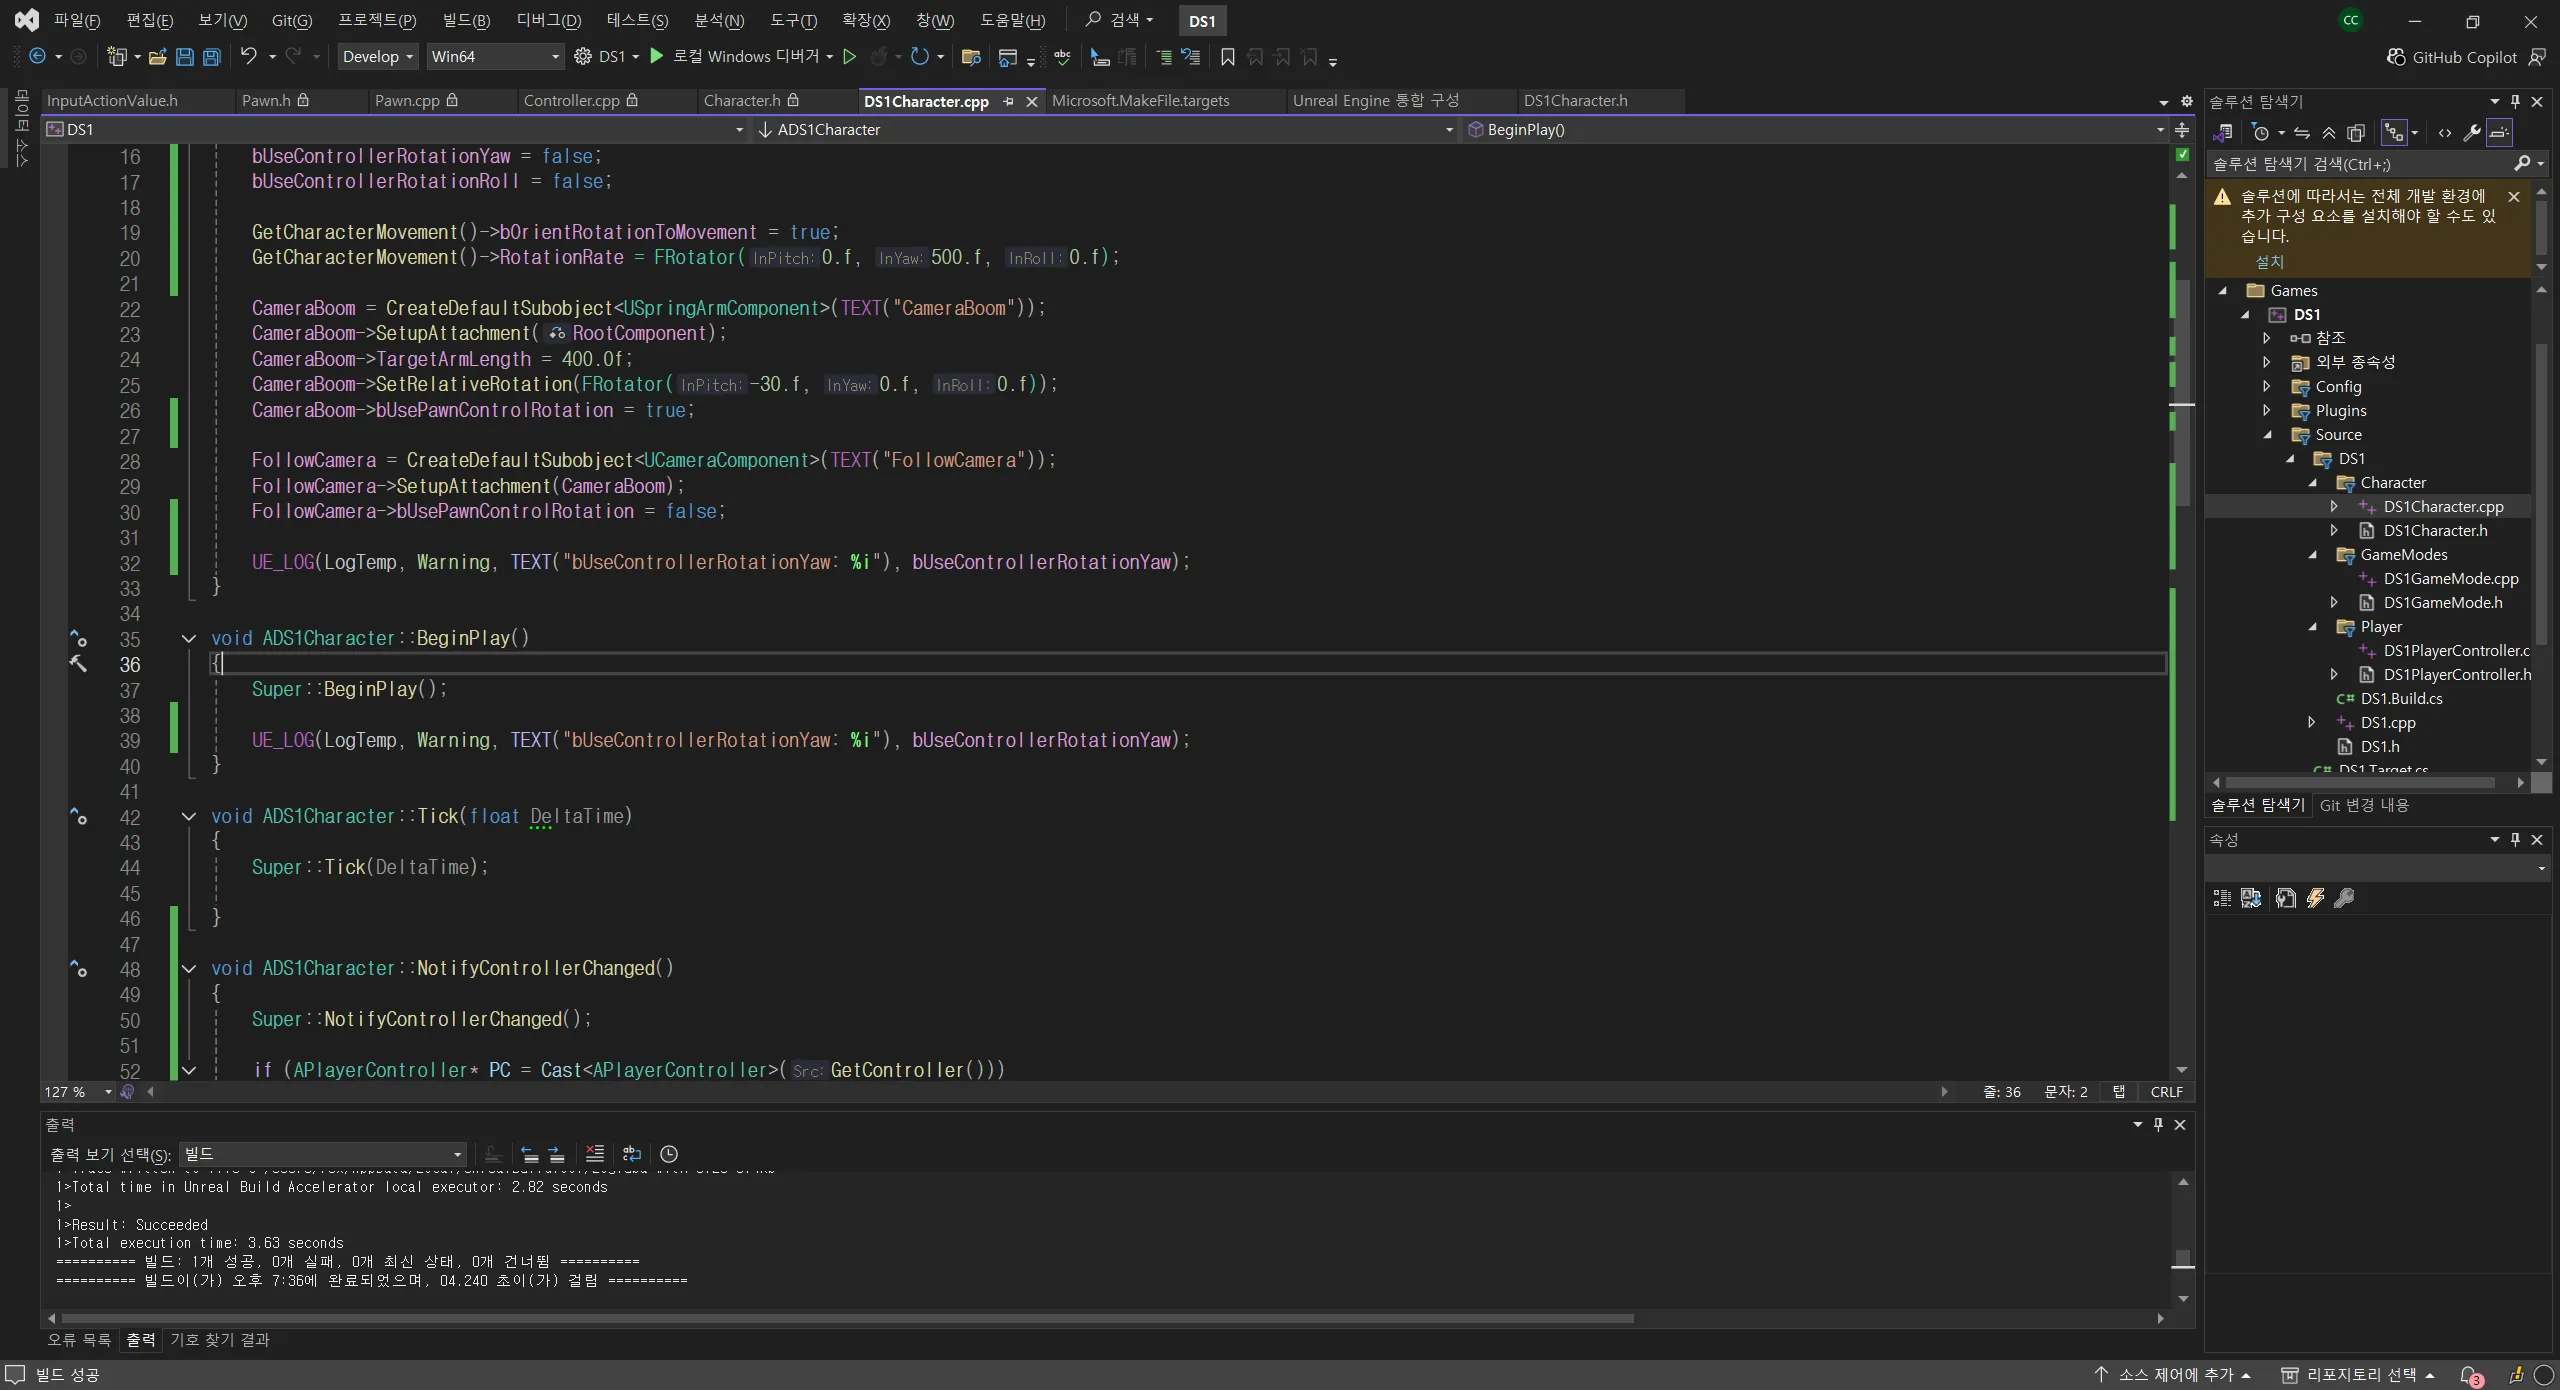The image size is (2560, 1390).
Task: Click the Save All files icon
Action: [x=211, y=57]
